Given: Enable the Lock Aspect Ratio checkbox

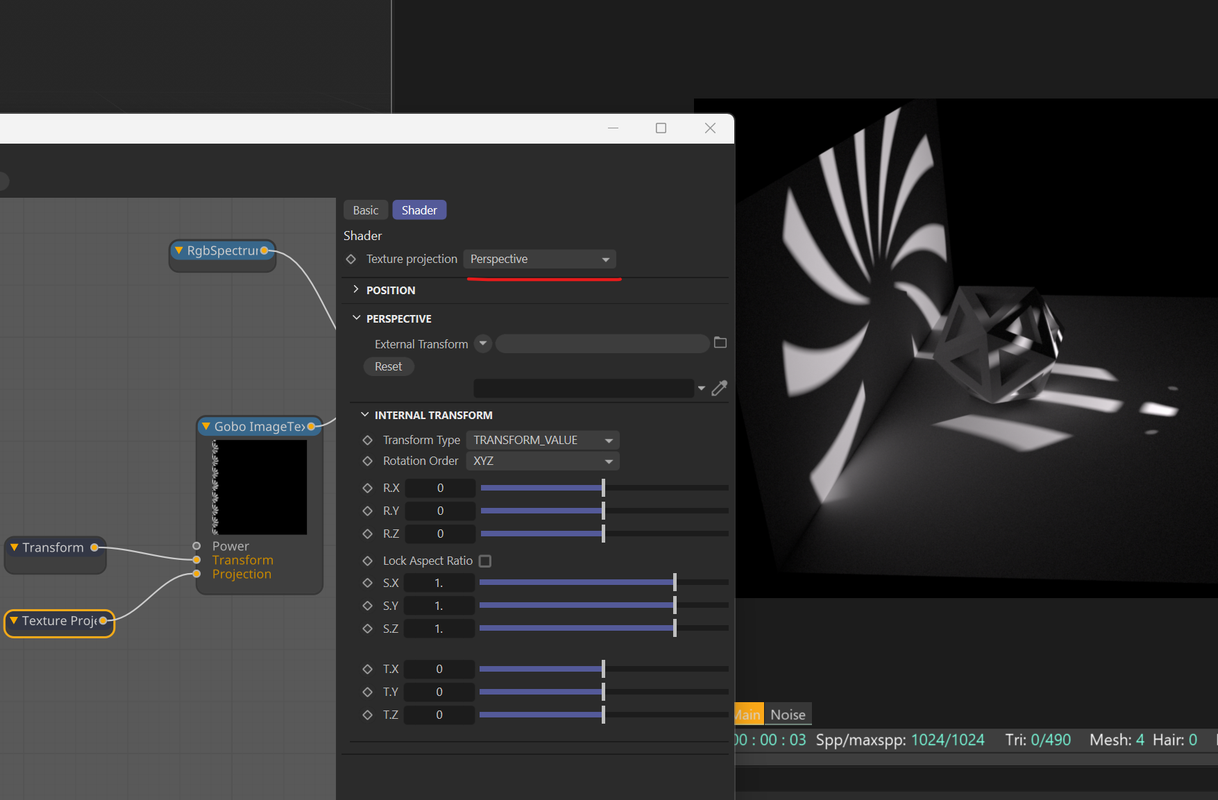Looking at the screenshot, I should [485, 561].
